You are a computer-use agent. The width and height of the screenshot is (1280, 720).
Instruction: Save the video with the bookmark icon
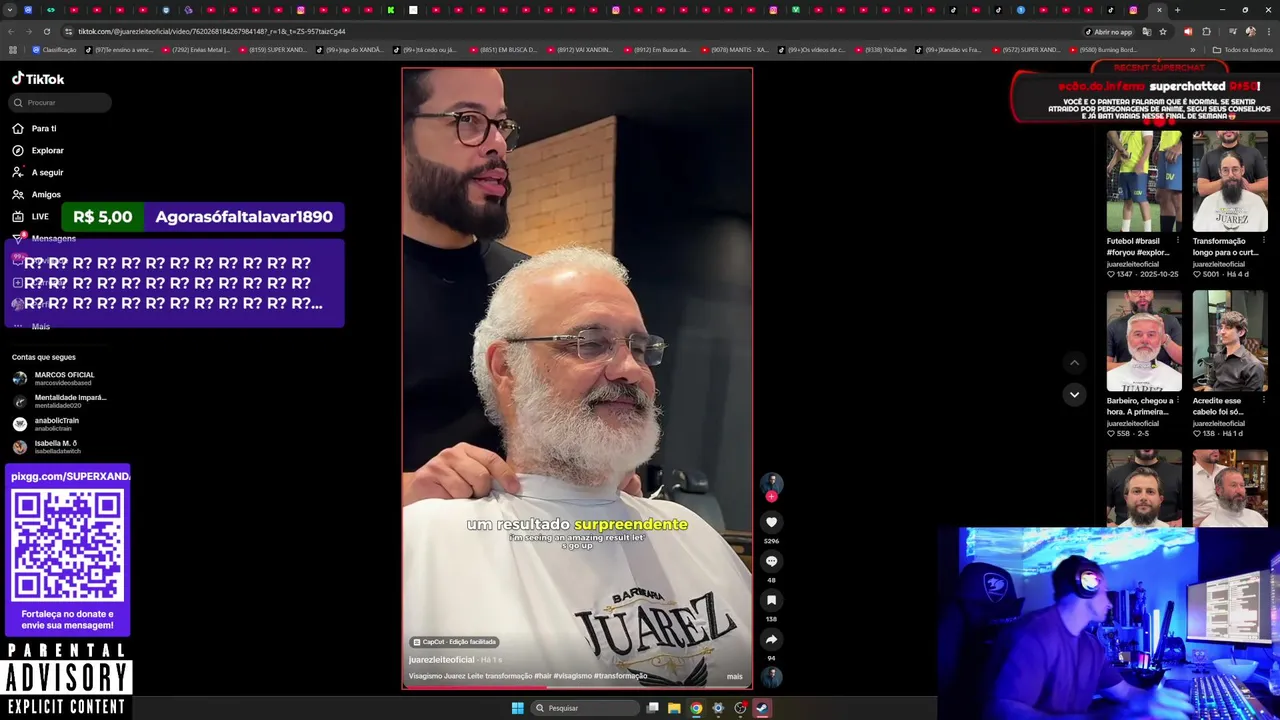tap(771, 600)
